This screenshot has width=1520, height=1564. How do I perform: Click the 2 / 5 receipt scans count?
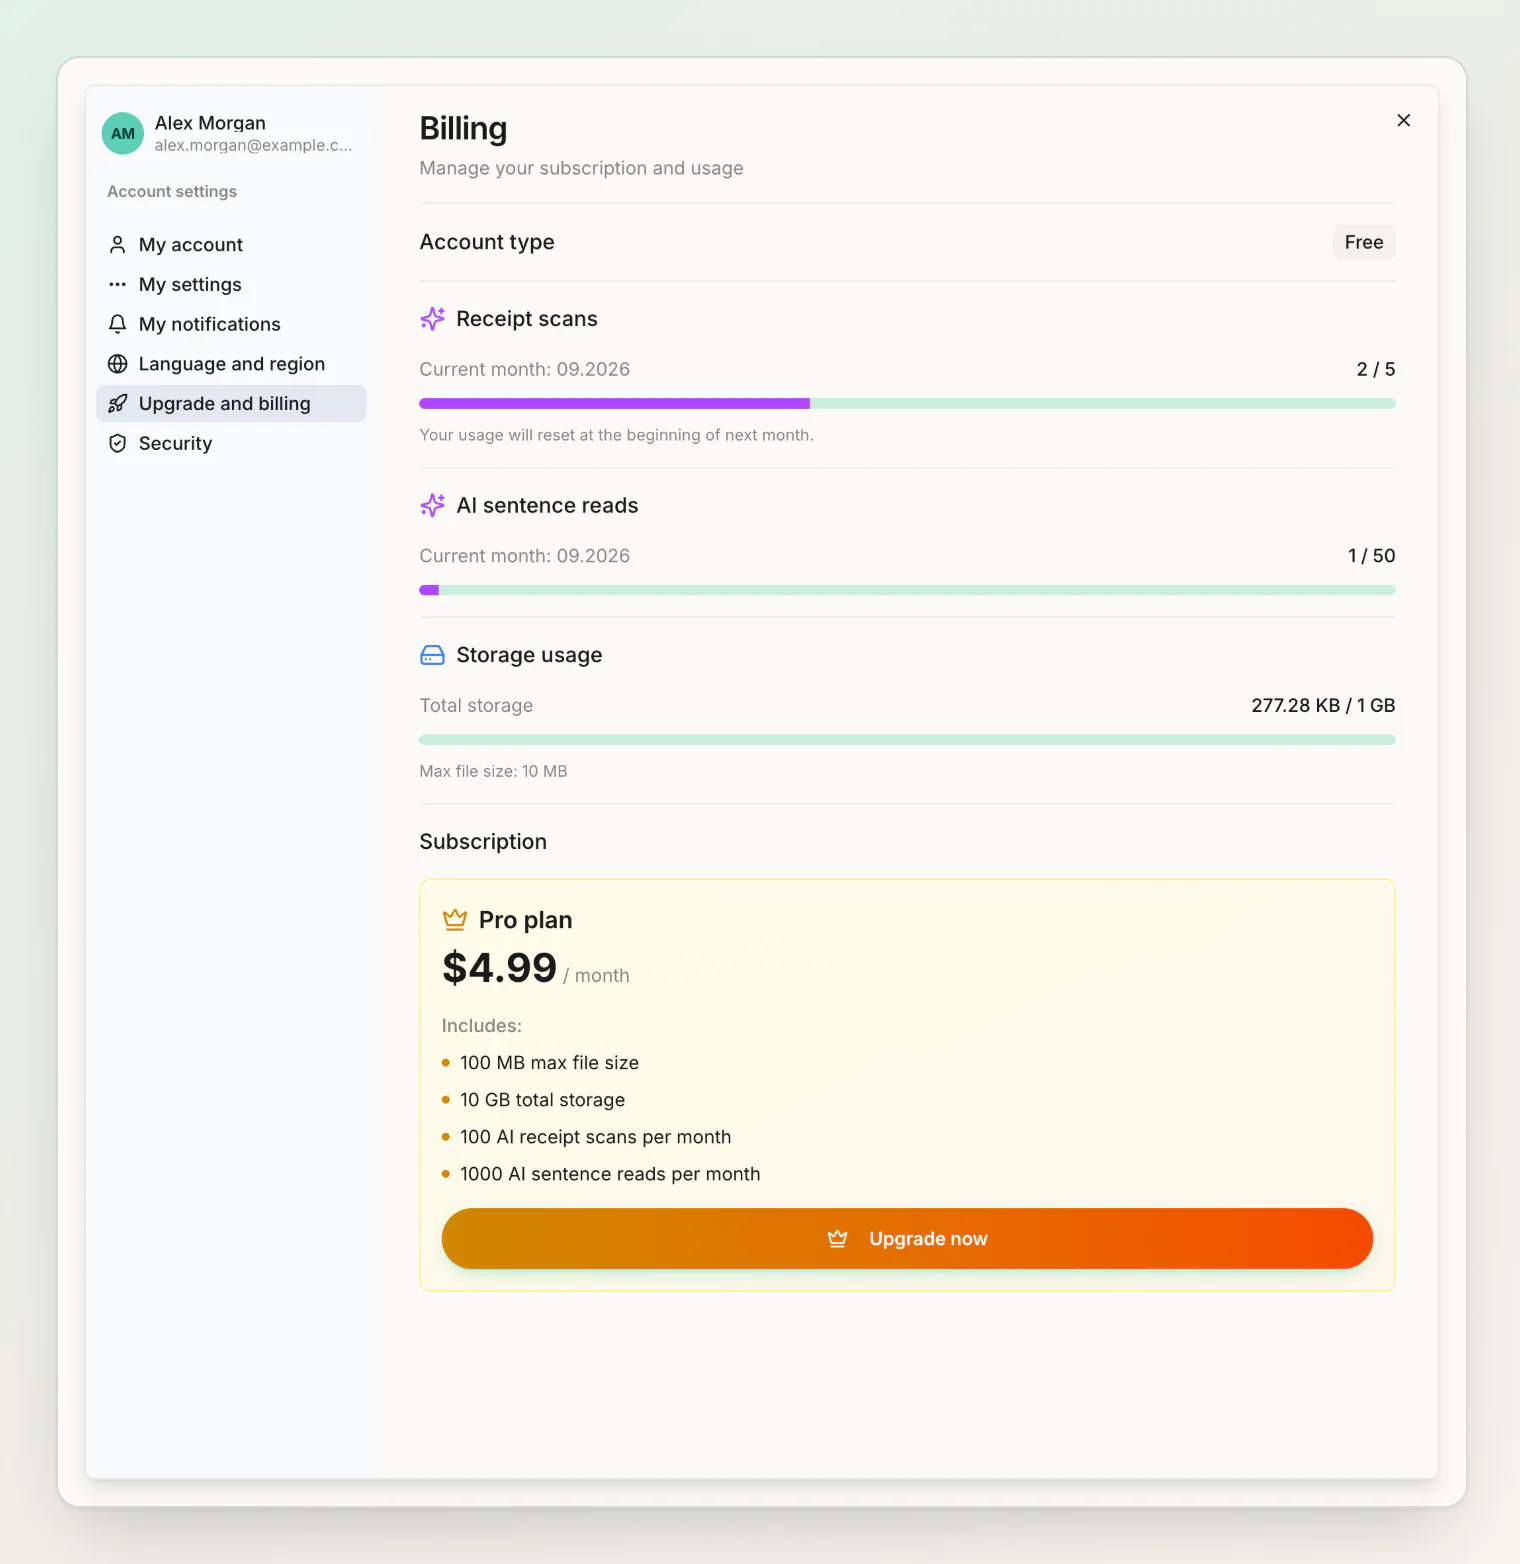(x=1376, y=369)
